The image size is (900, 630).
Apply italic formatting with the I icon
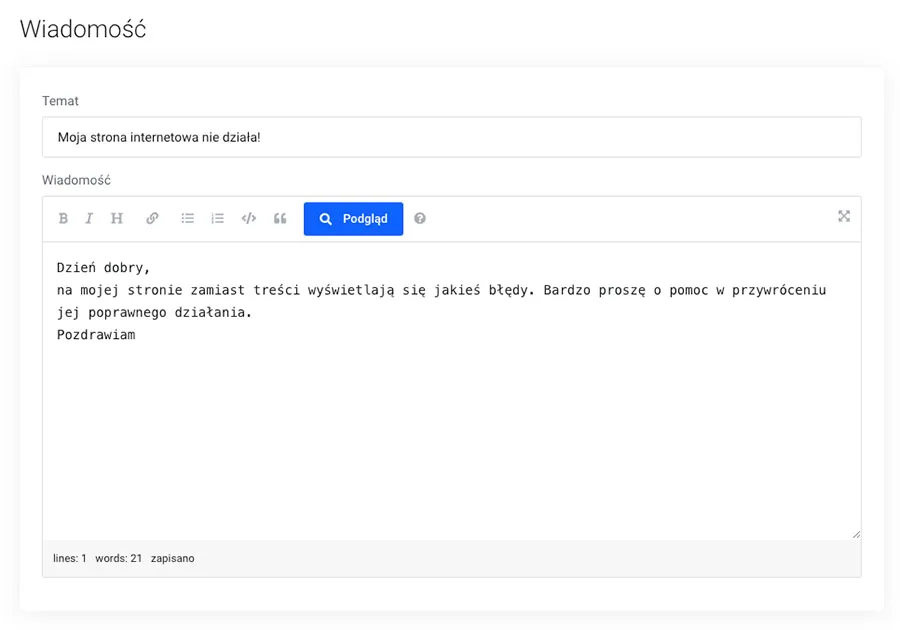click(x=89, y=219)
